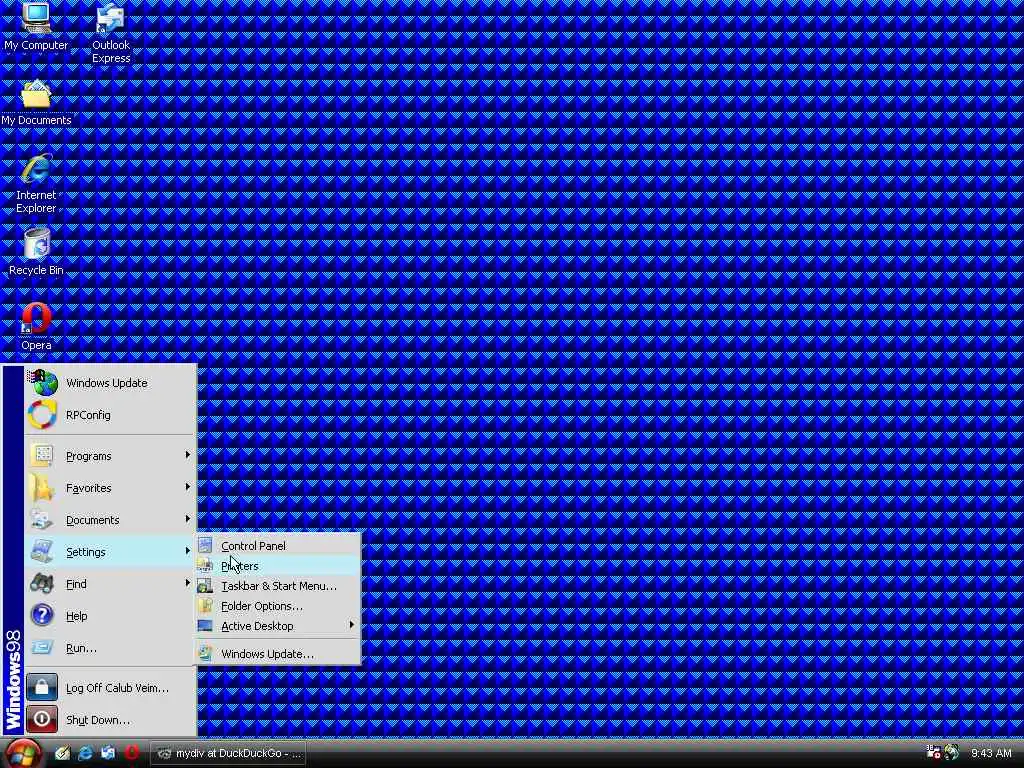Open Windows Update at Start menu top
Viewport: 1024px width, 768px height.
click(110, 383)
